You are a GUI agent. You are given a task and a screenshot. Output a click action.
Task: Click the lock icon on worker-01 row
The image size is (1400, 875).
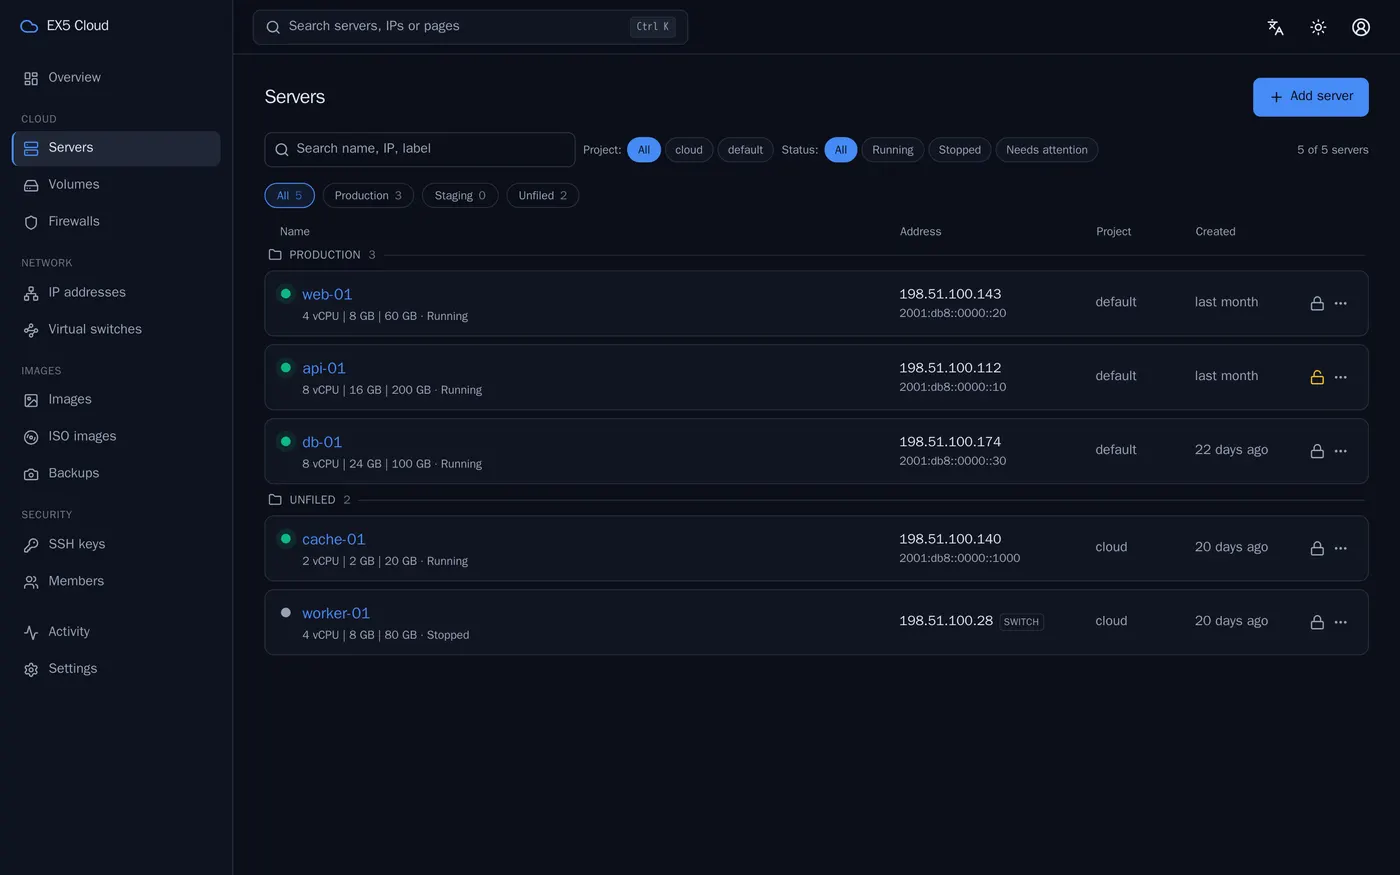point(1317,622)
